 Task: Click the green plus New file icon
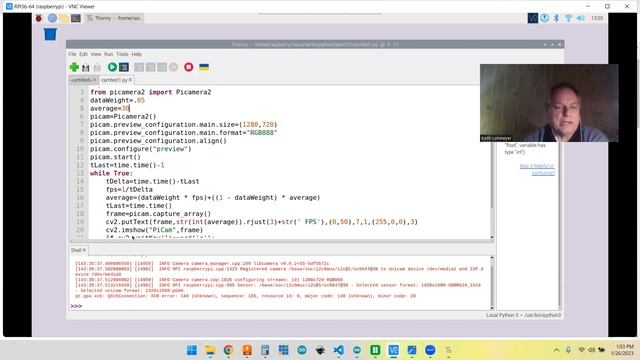(x=74, y=67)
